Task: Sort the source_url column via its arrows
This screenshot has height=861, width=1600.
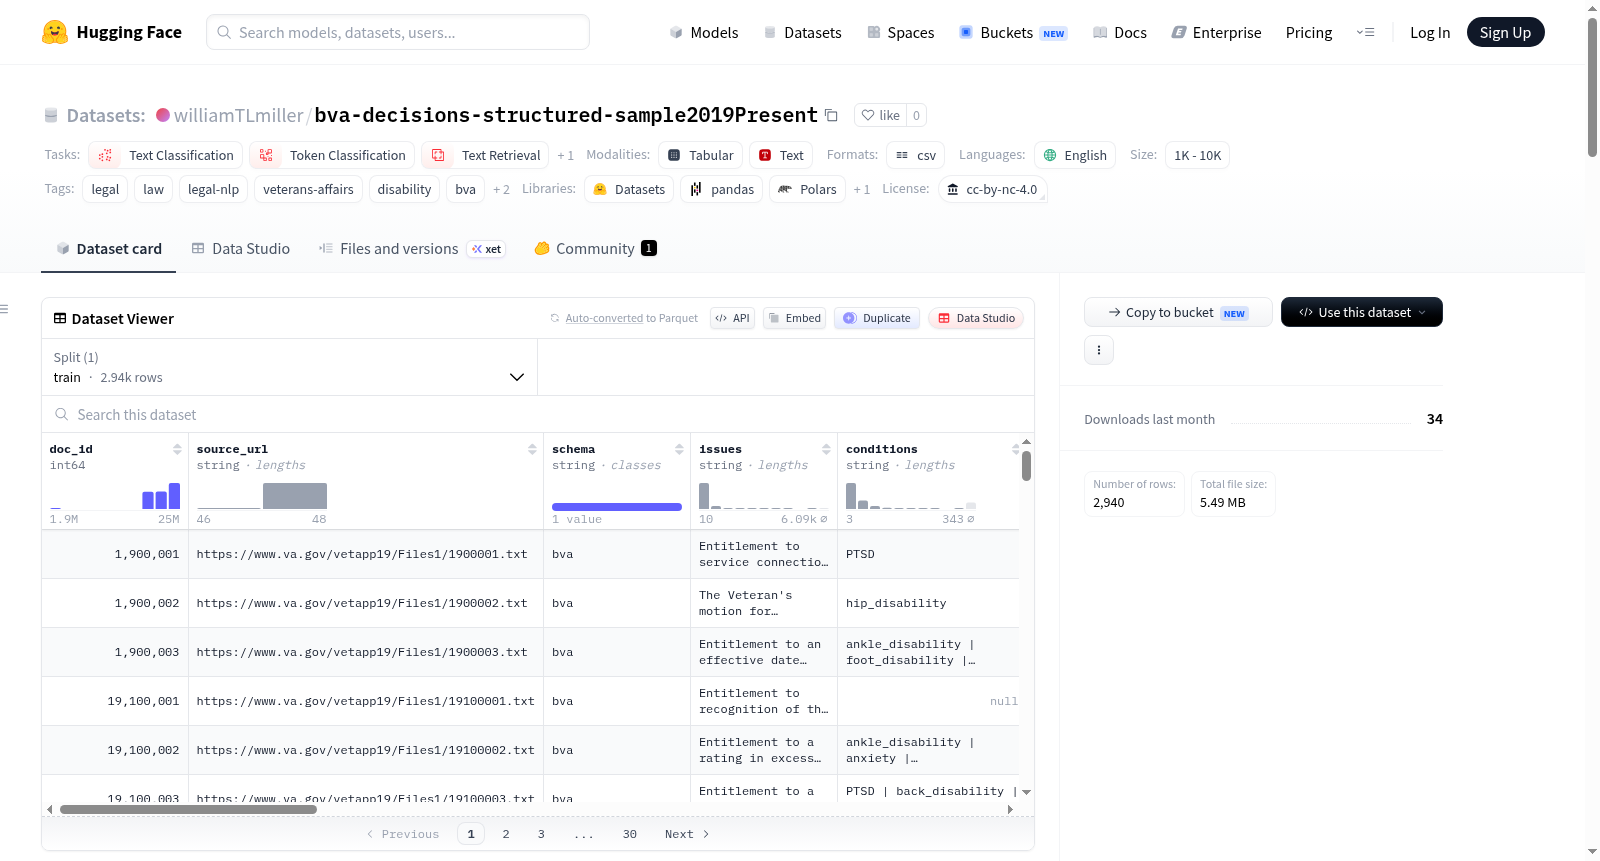Action: point(532,449)
